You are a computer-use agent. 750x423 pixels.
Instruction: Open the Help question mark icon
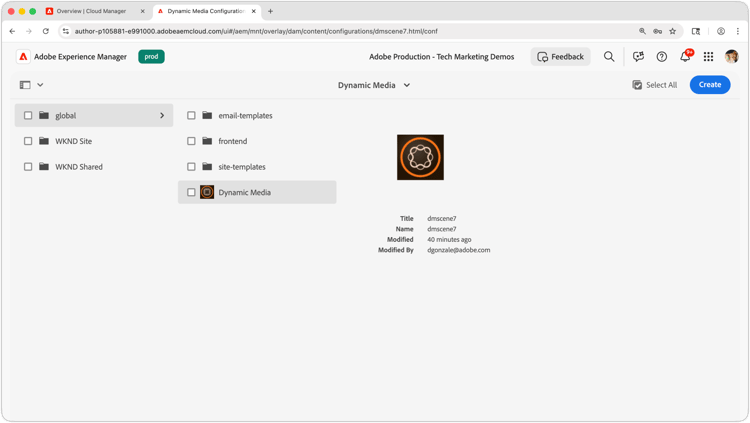coord(662,56)
